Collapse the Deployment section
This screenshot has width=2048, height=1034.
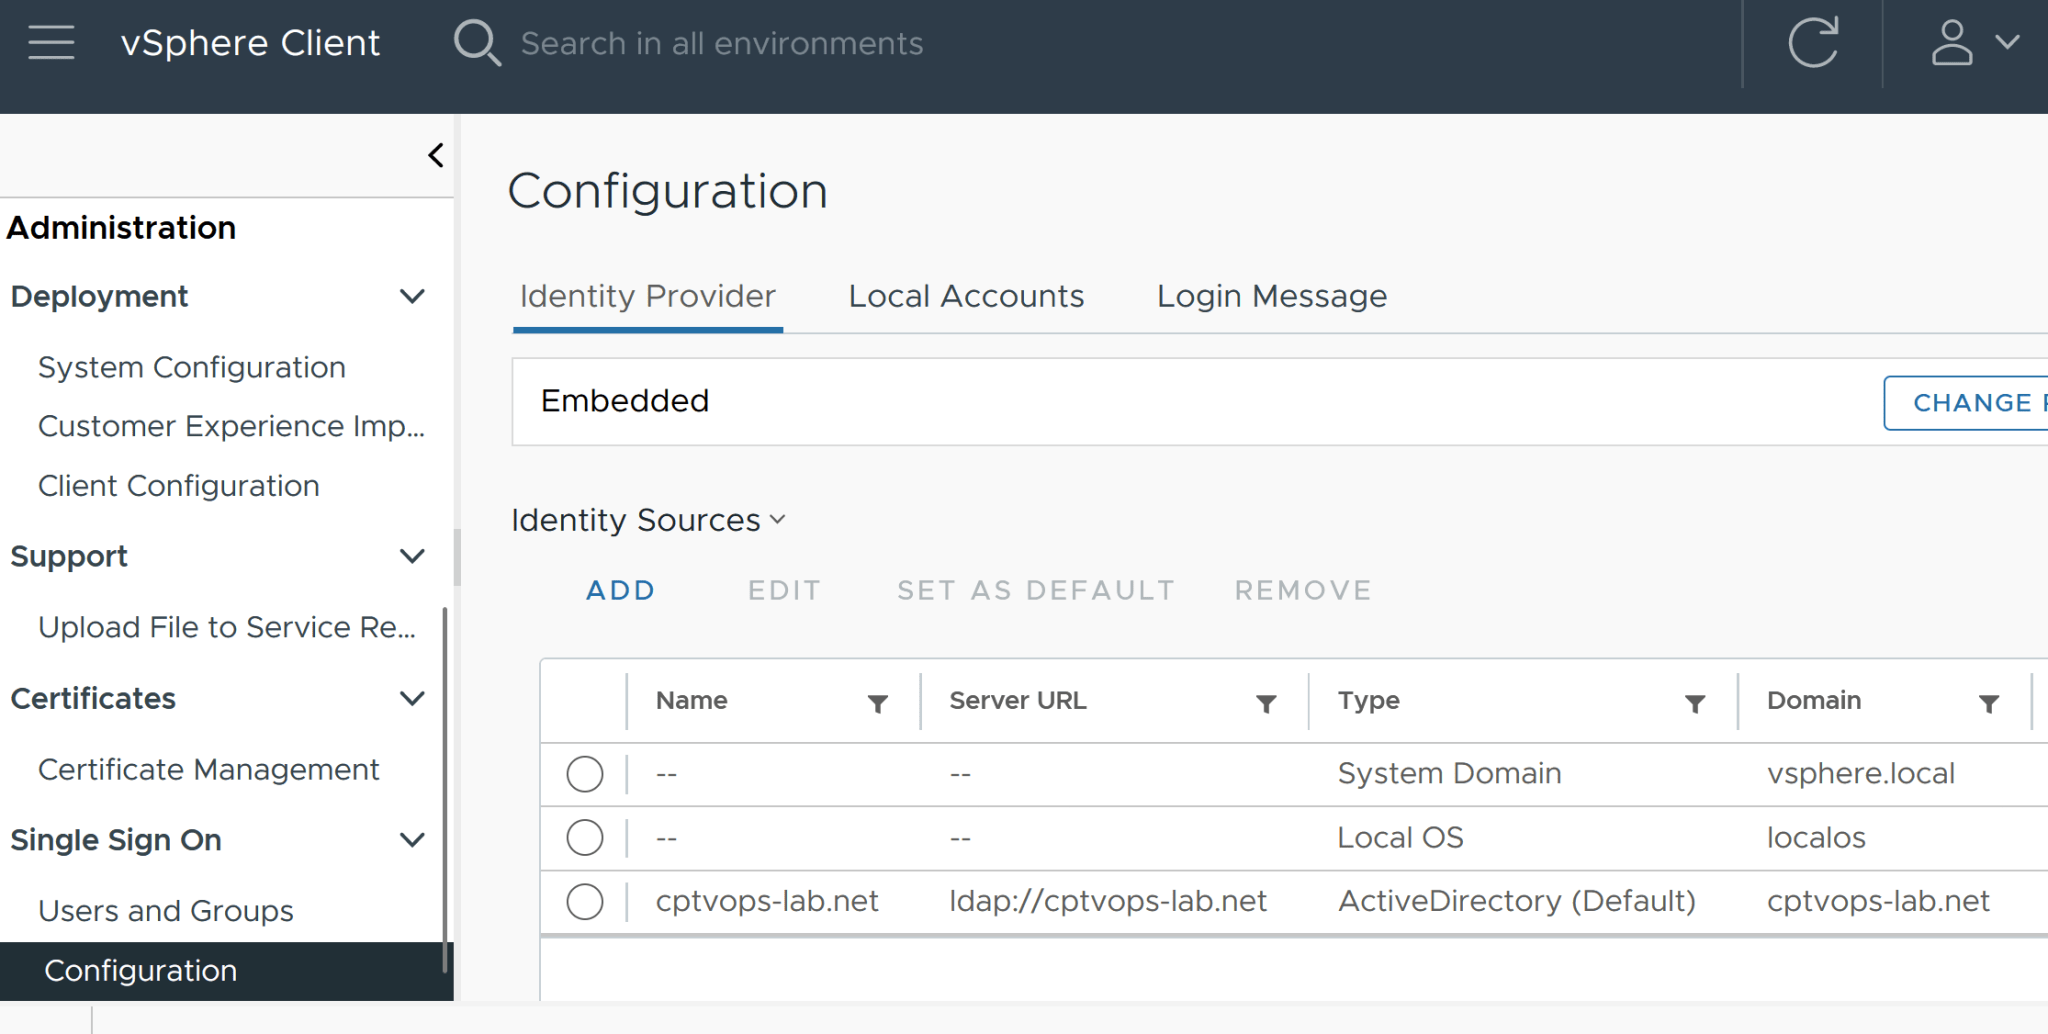(x=412, y=296)
